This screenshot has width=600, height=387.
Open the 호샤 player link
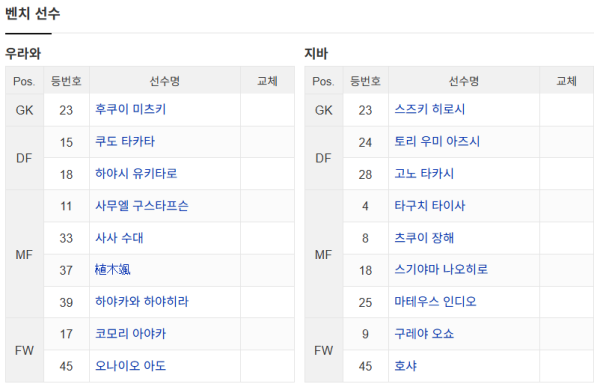point(406,366)
